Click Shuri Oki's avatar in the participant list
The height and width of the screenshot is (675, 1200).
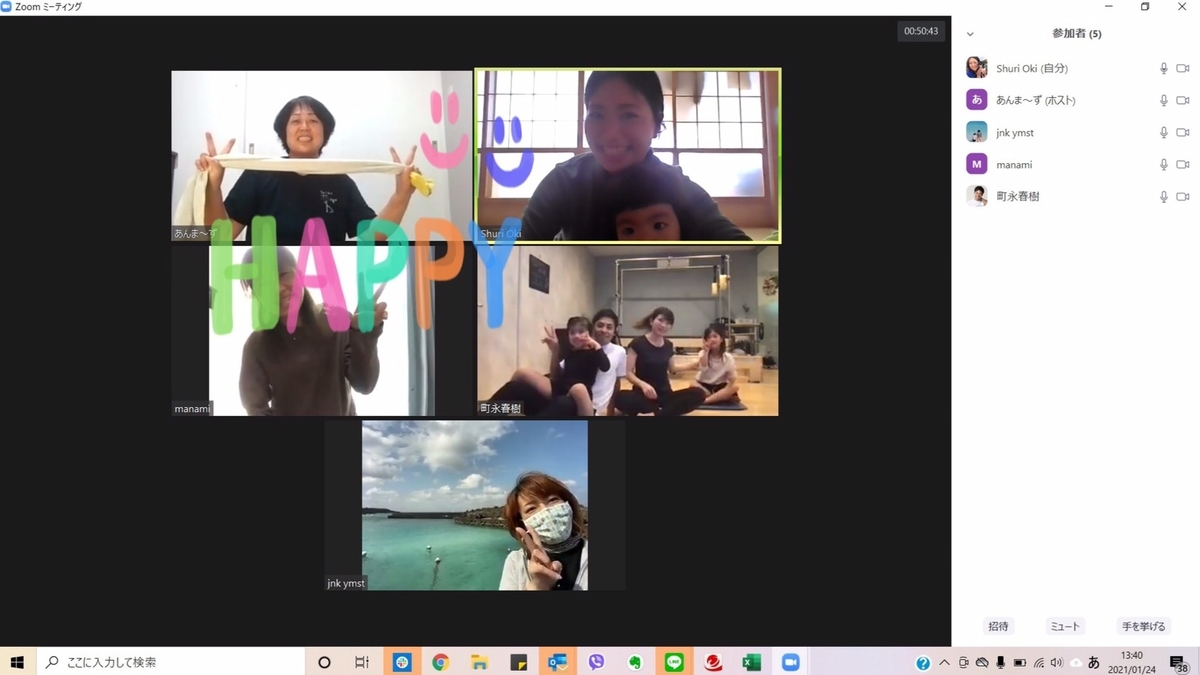coord(977,68)
